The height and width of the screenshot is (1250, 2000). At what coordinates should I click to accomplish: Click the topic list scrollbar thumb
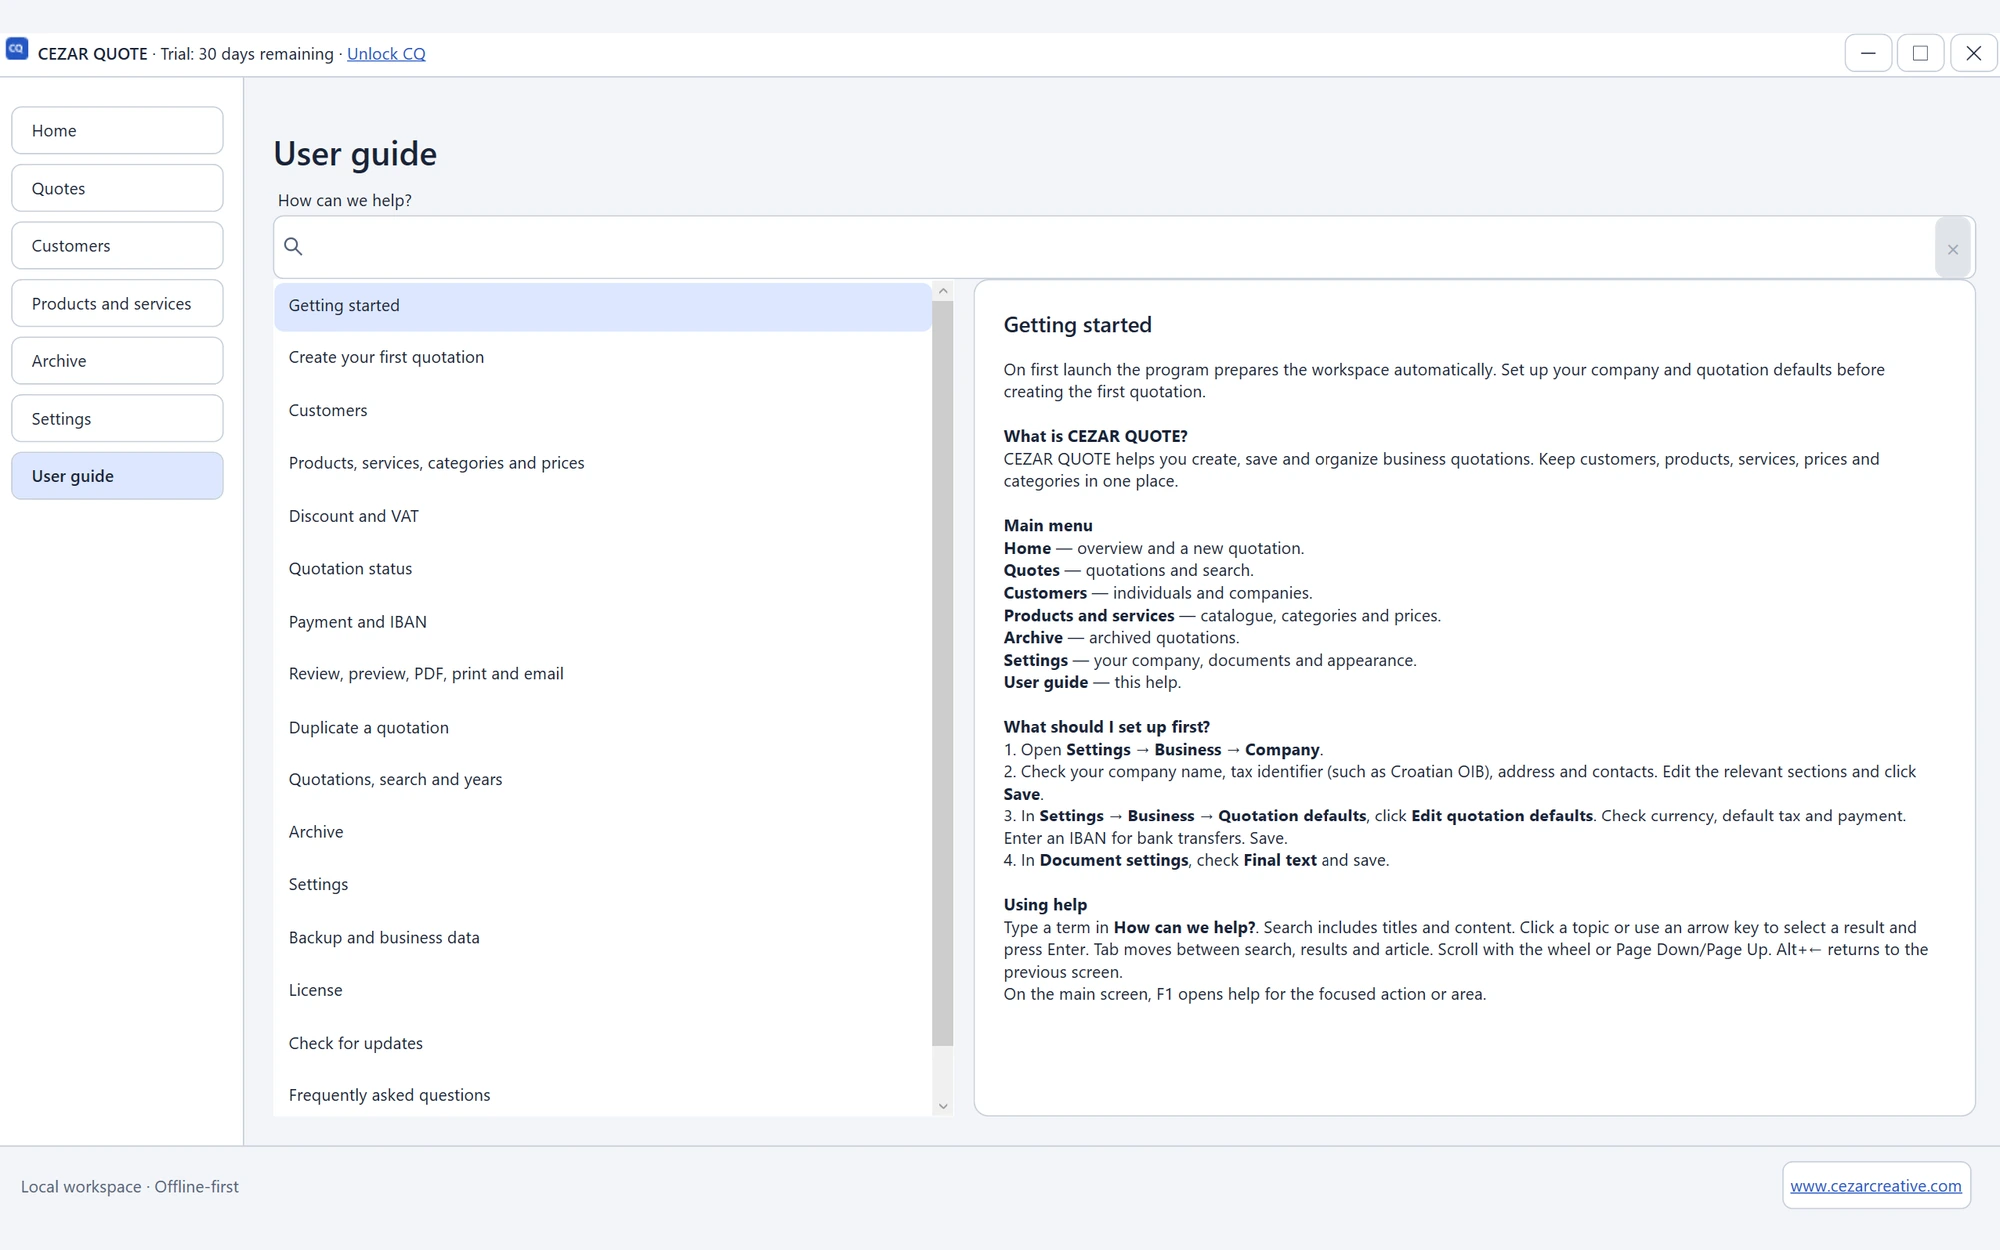[942, 673]
